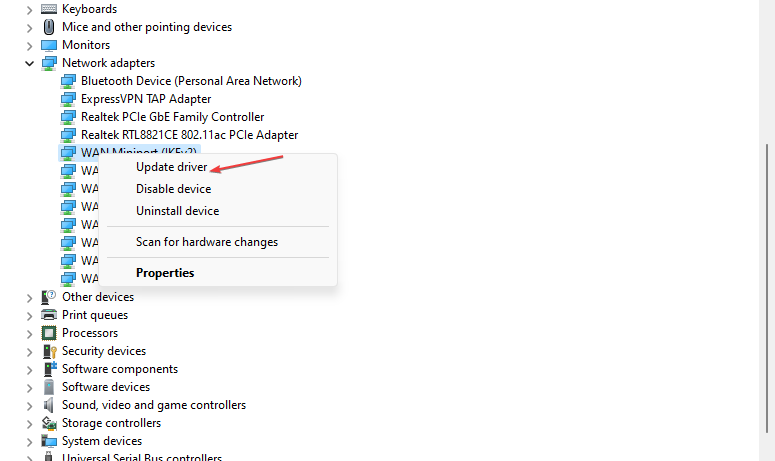Select Uninstall device menu entry
The width and height of the screenshot is (775, 461).
(177, 211)
